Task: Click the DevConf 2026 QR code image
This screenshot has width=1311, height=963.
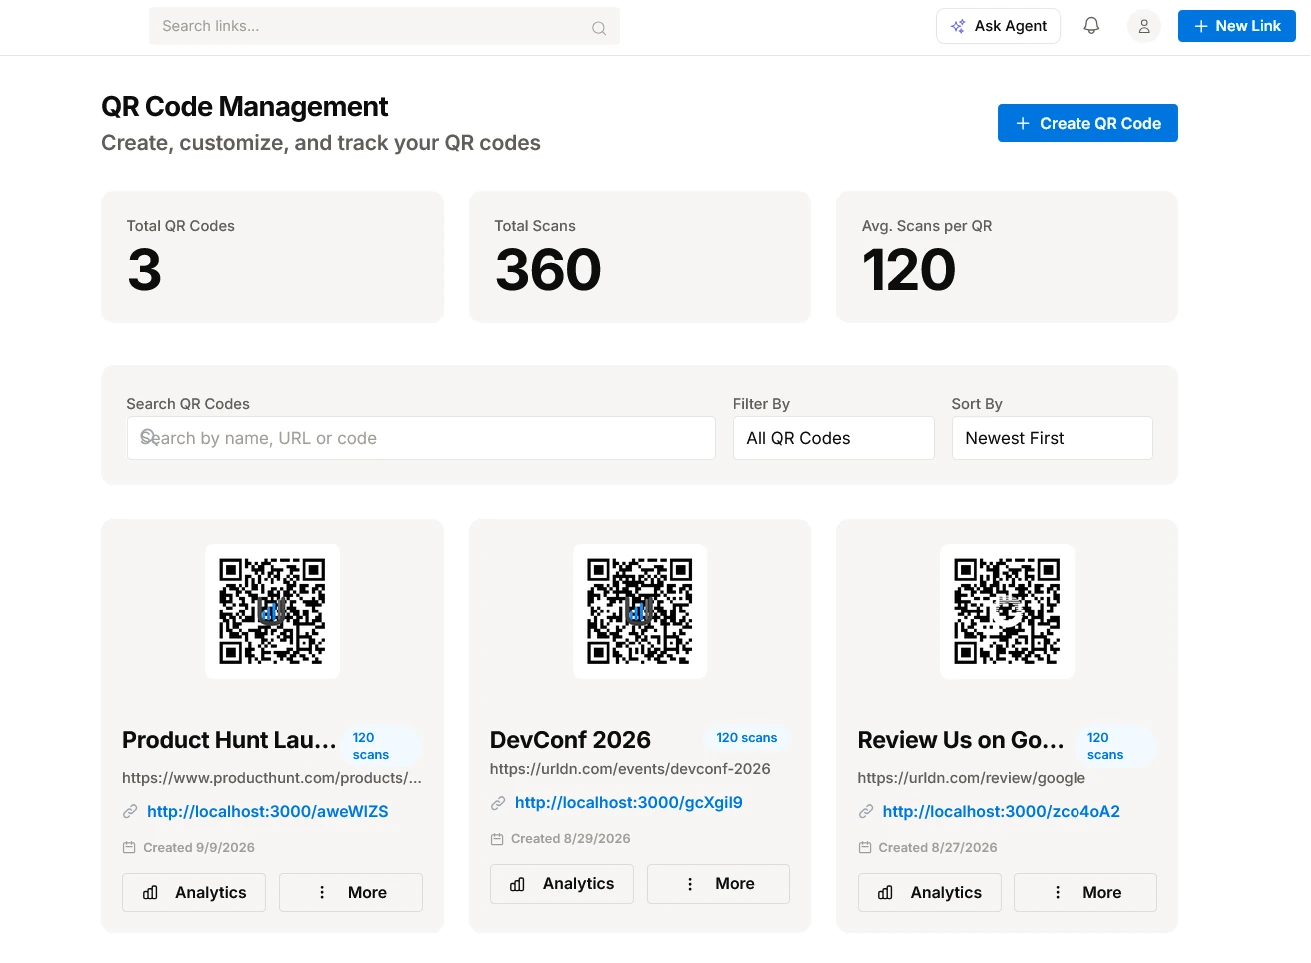Action: (x=640, y=611)
